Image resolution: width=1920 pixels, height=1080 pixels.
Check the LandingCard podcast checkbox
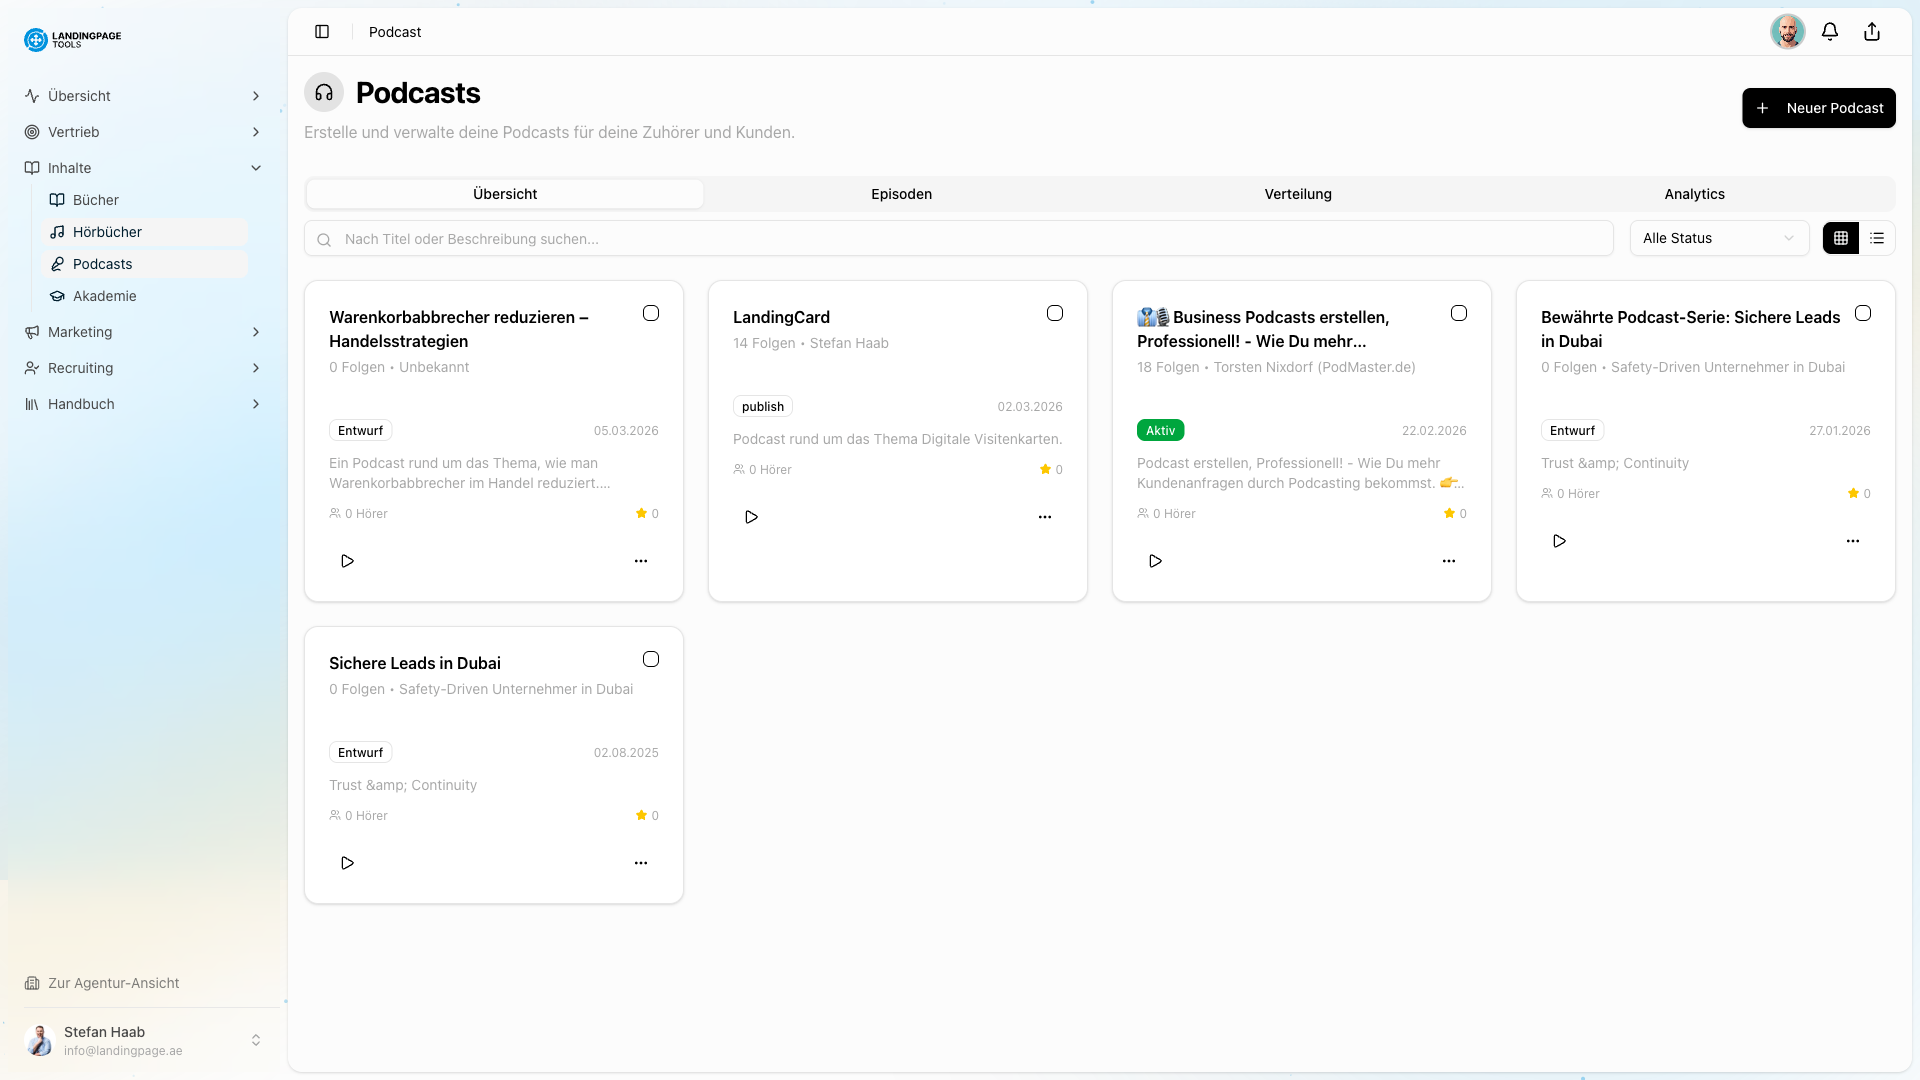tap(1055, 313)
